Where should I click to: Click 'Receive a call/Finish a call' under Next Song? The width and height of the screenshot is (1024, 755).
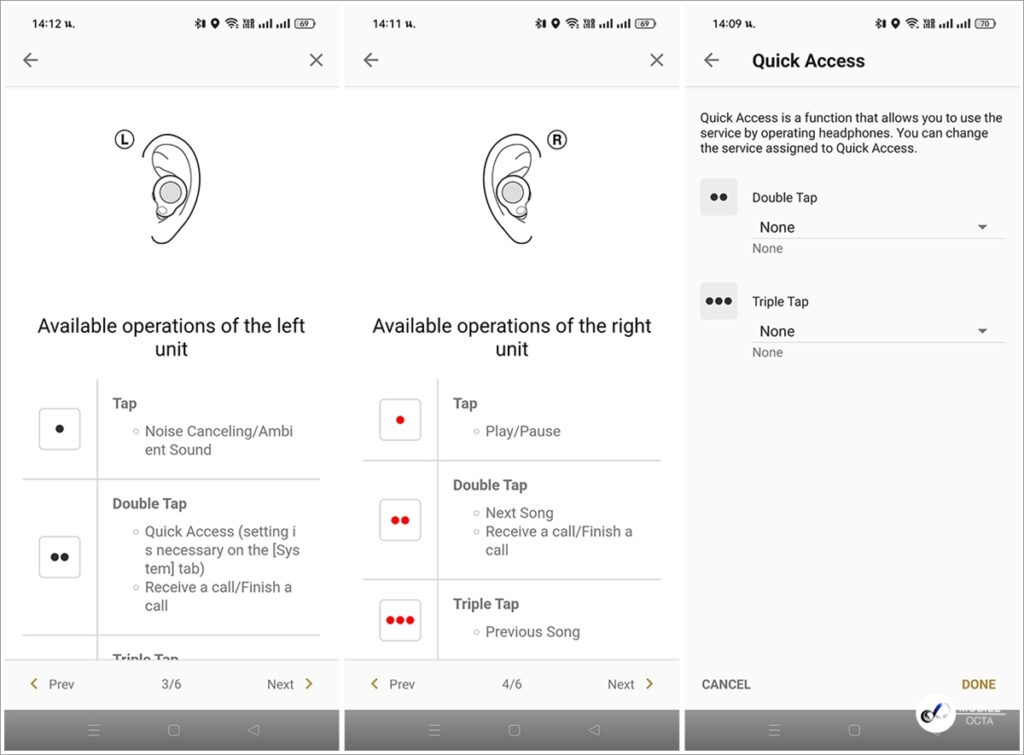559,541
